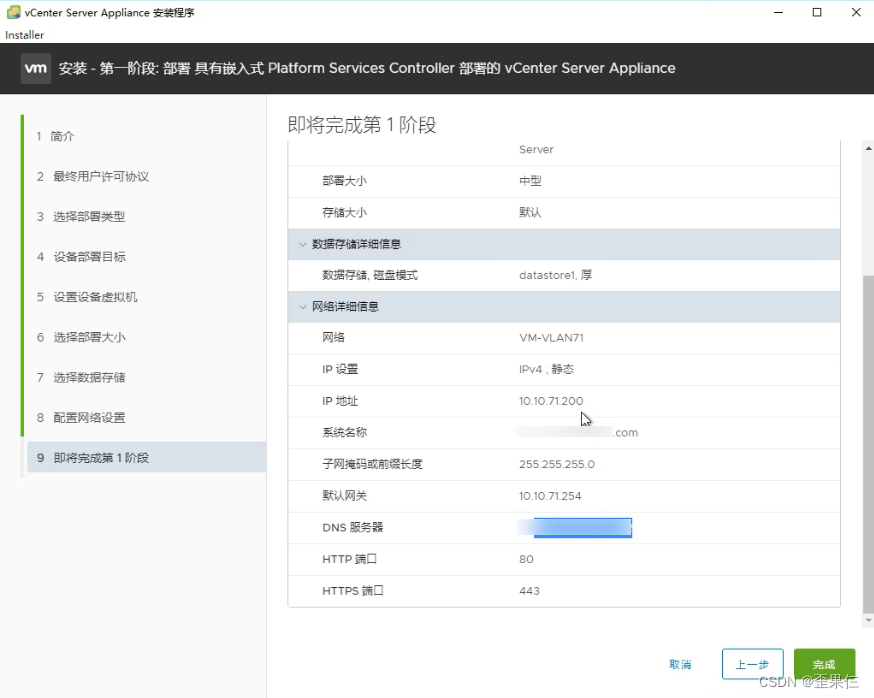
Task: Maximize the installer window
Action: (x=817, y=12)
